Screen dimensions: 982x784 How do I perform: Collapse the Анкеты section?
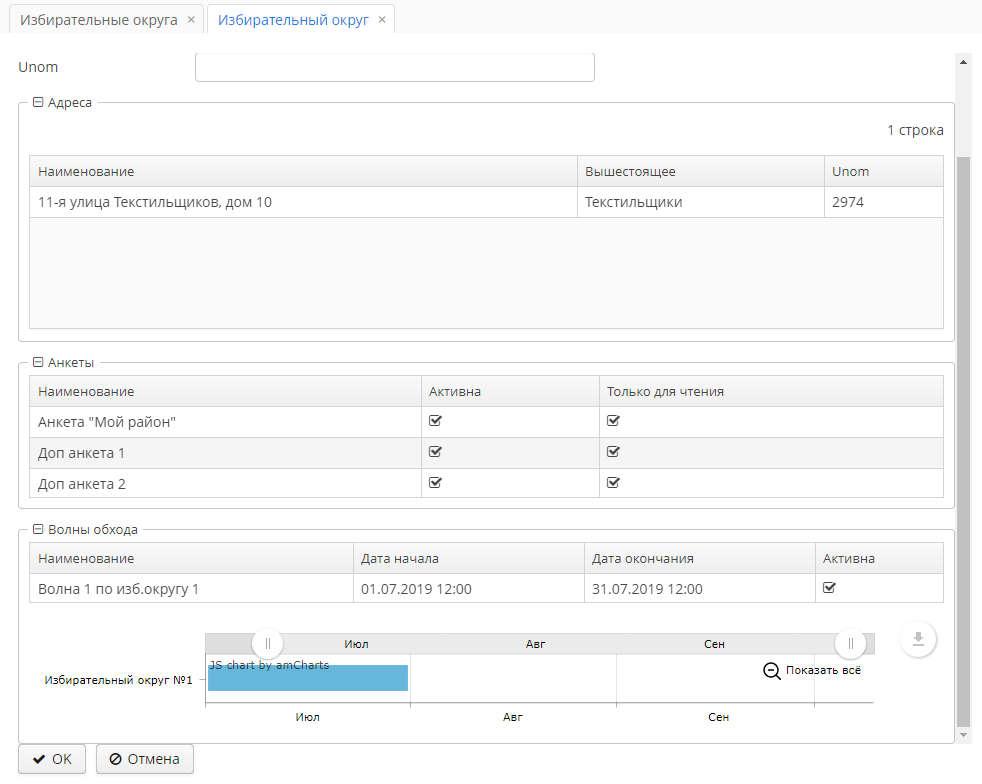[x=38, y=363]
